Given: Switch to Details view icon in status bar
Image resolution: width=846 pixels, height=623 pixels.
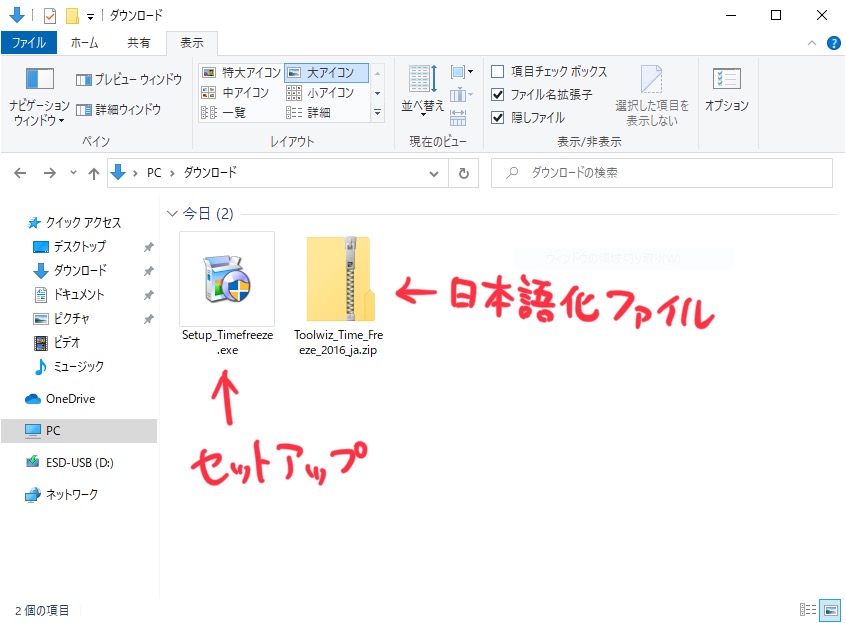Looking at the screenshot, I should pos(808,609).
